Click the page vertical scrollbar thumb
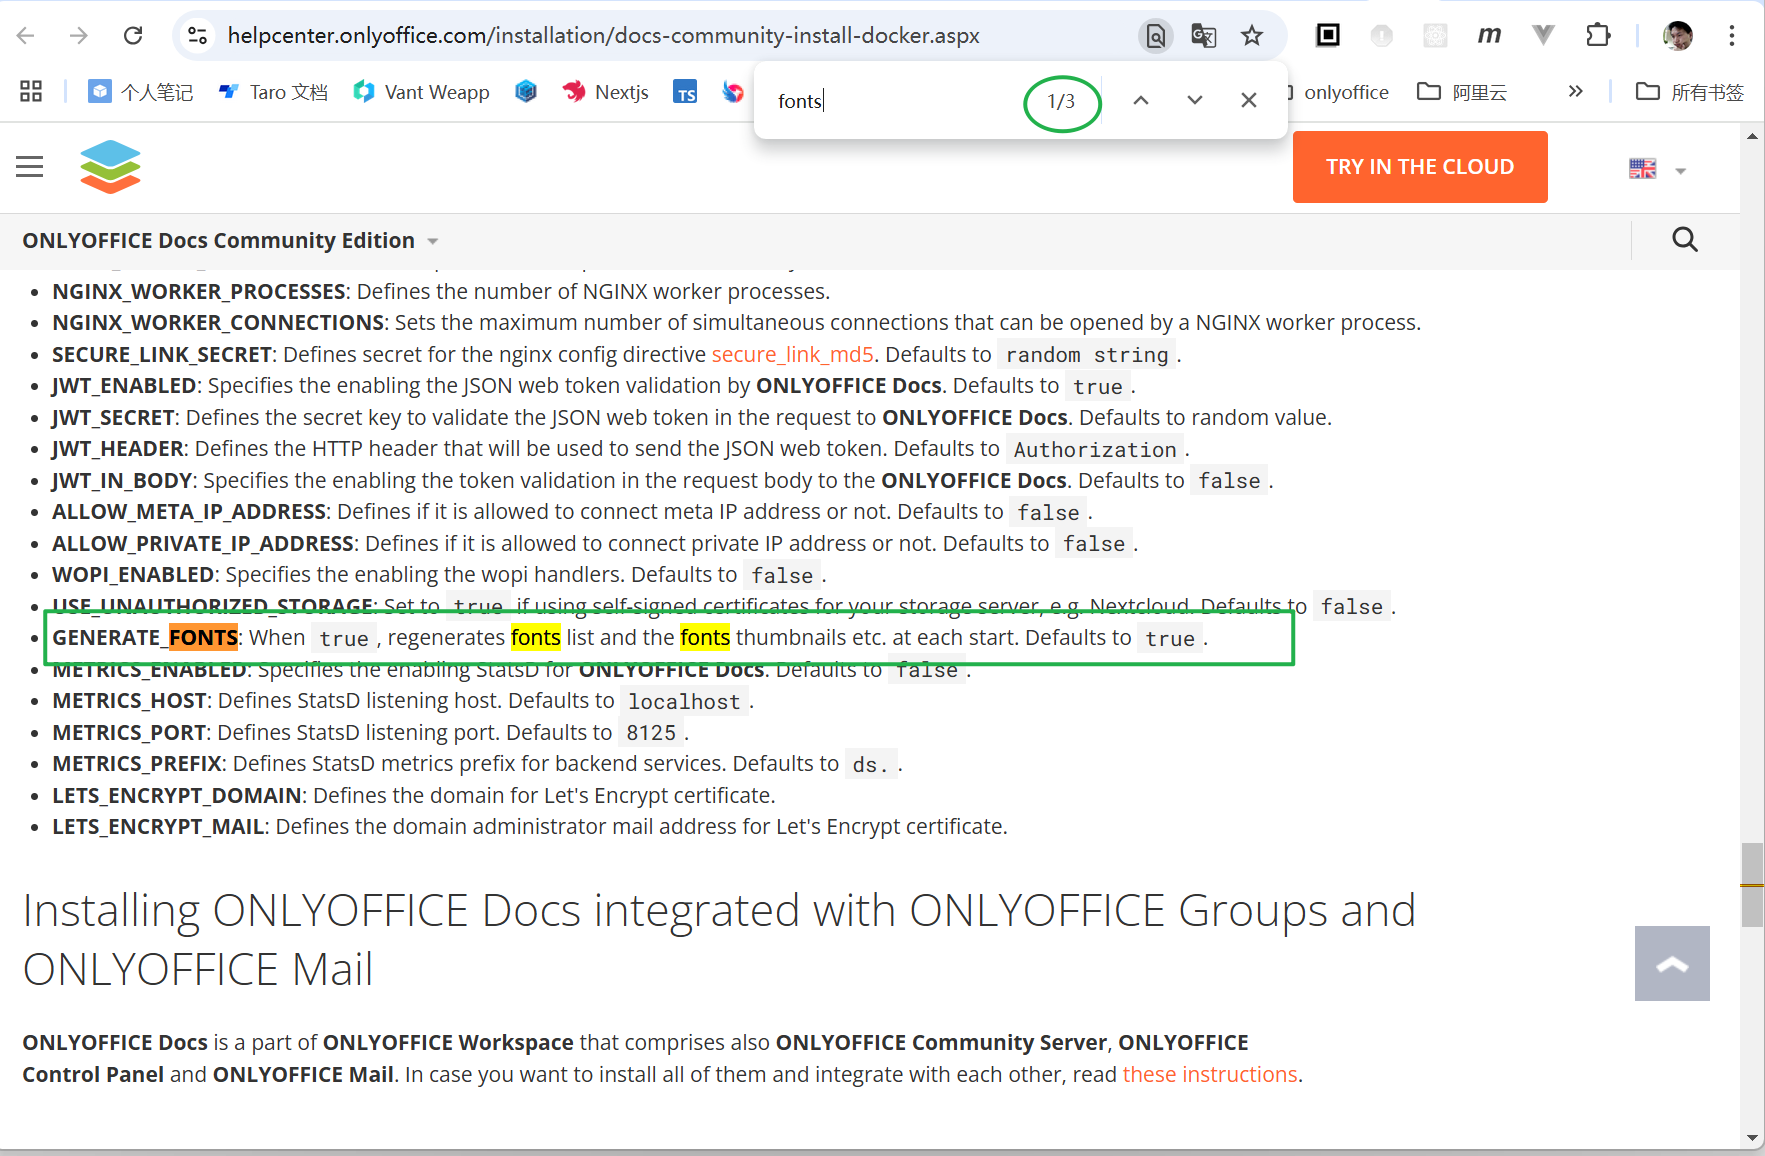 [x=1752, y=885]
